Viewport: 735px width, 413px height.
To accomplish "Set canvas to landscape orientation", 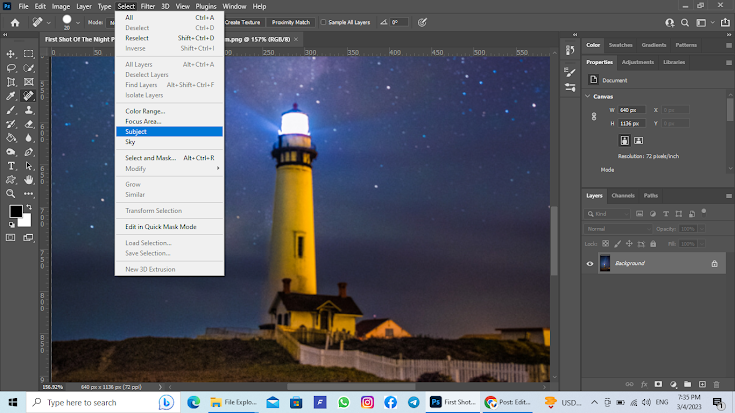I will click(x=638, y=140).
